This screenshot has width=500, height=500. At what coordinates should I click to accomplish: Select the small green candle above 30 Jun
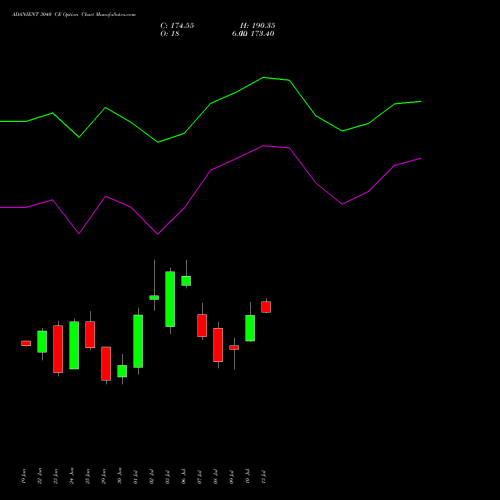pos(122,371)
